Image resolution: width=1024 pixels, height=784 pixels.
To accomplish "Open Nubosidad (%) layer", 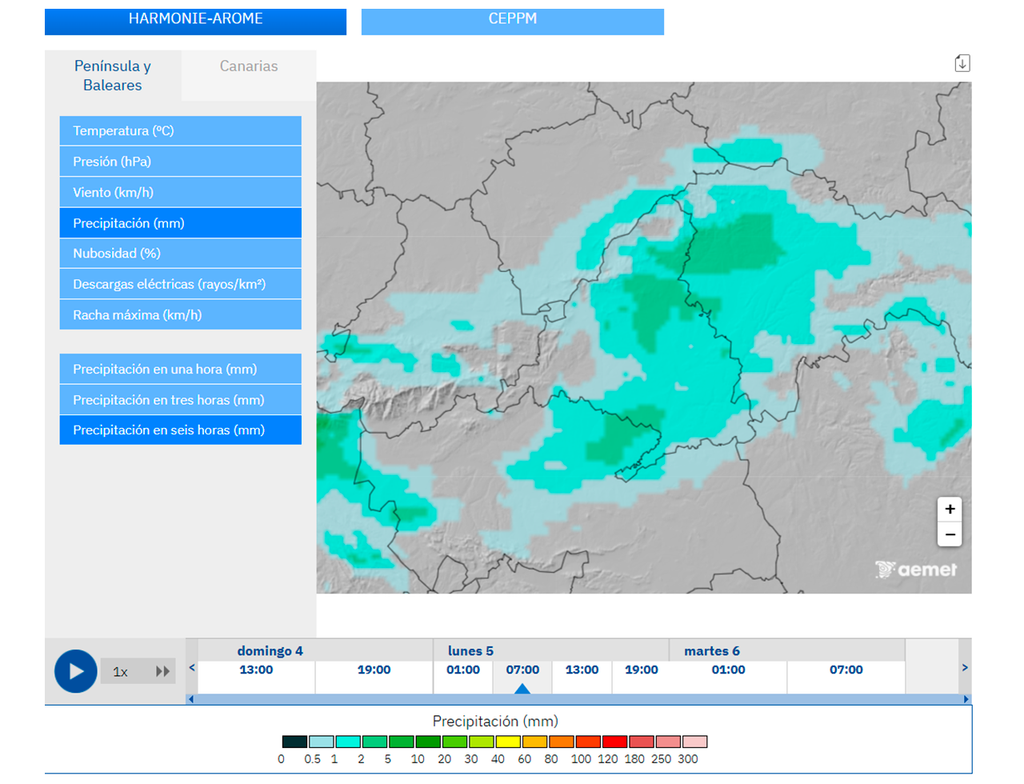I will 180,253.
